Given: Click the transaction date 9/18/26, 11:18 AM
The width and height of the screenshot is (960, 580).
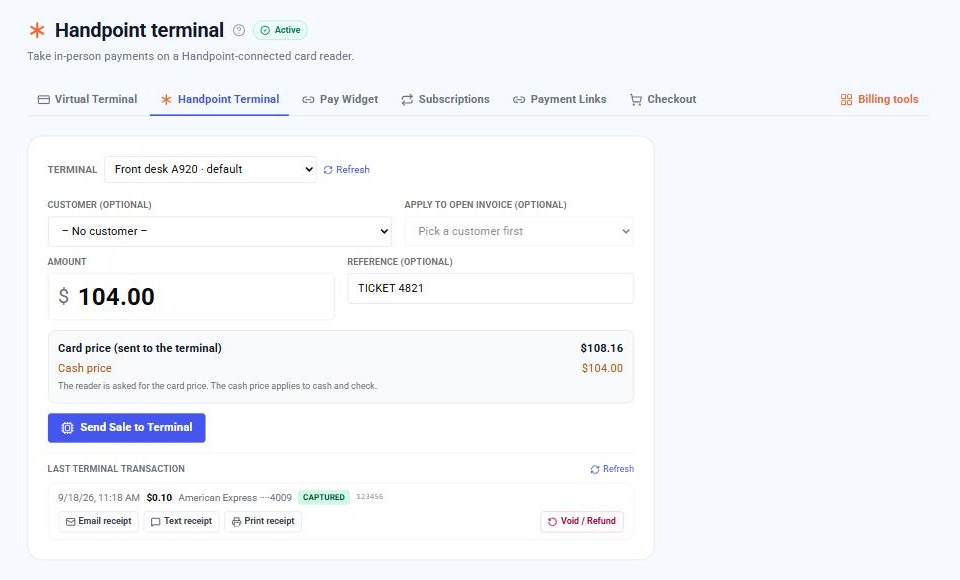Looking at the screenshot, I should [x=99, y=498].
